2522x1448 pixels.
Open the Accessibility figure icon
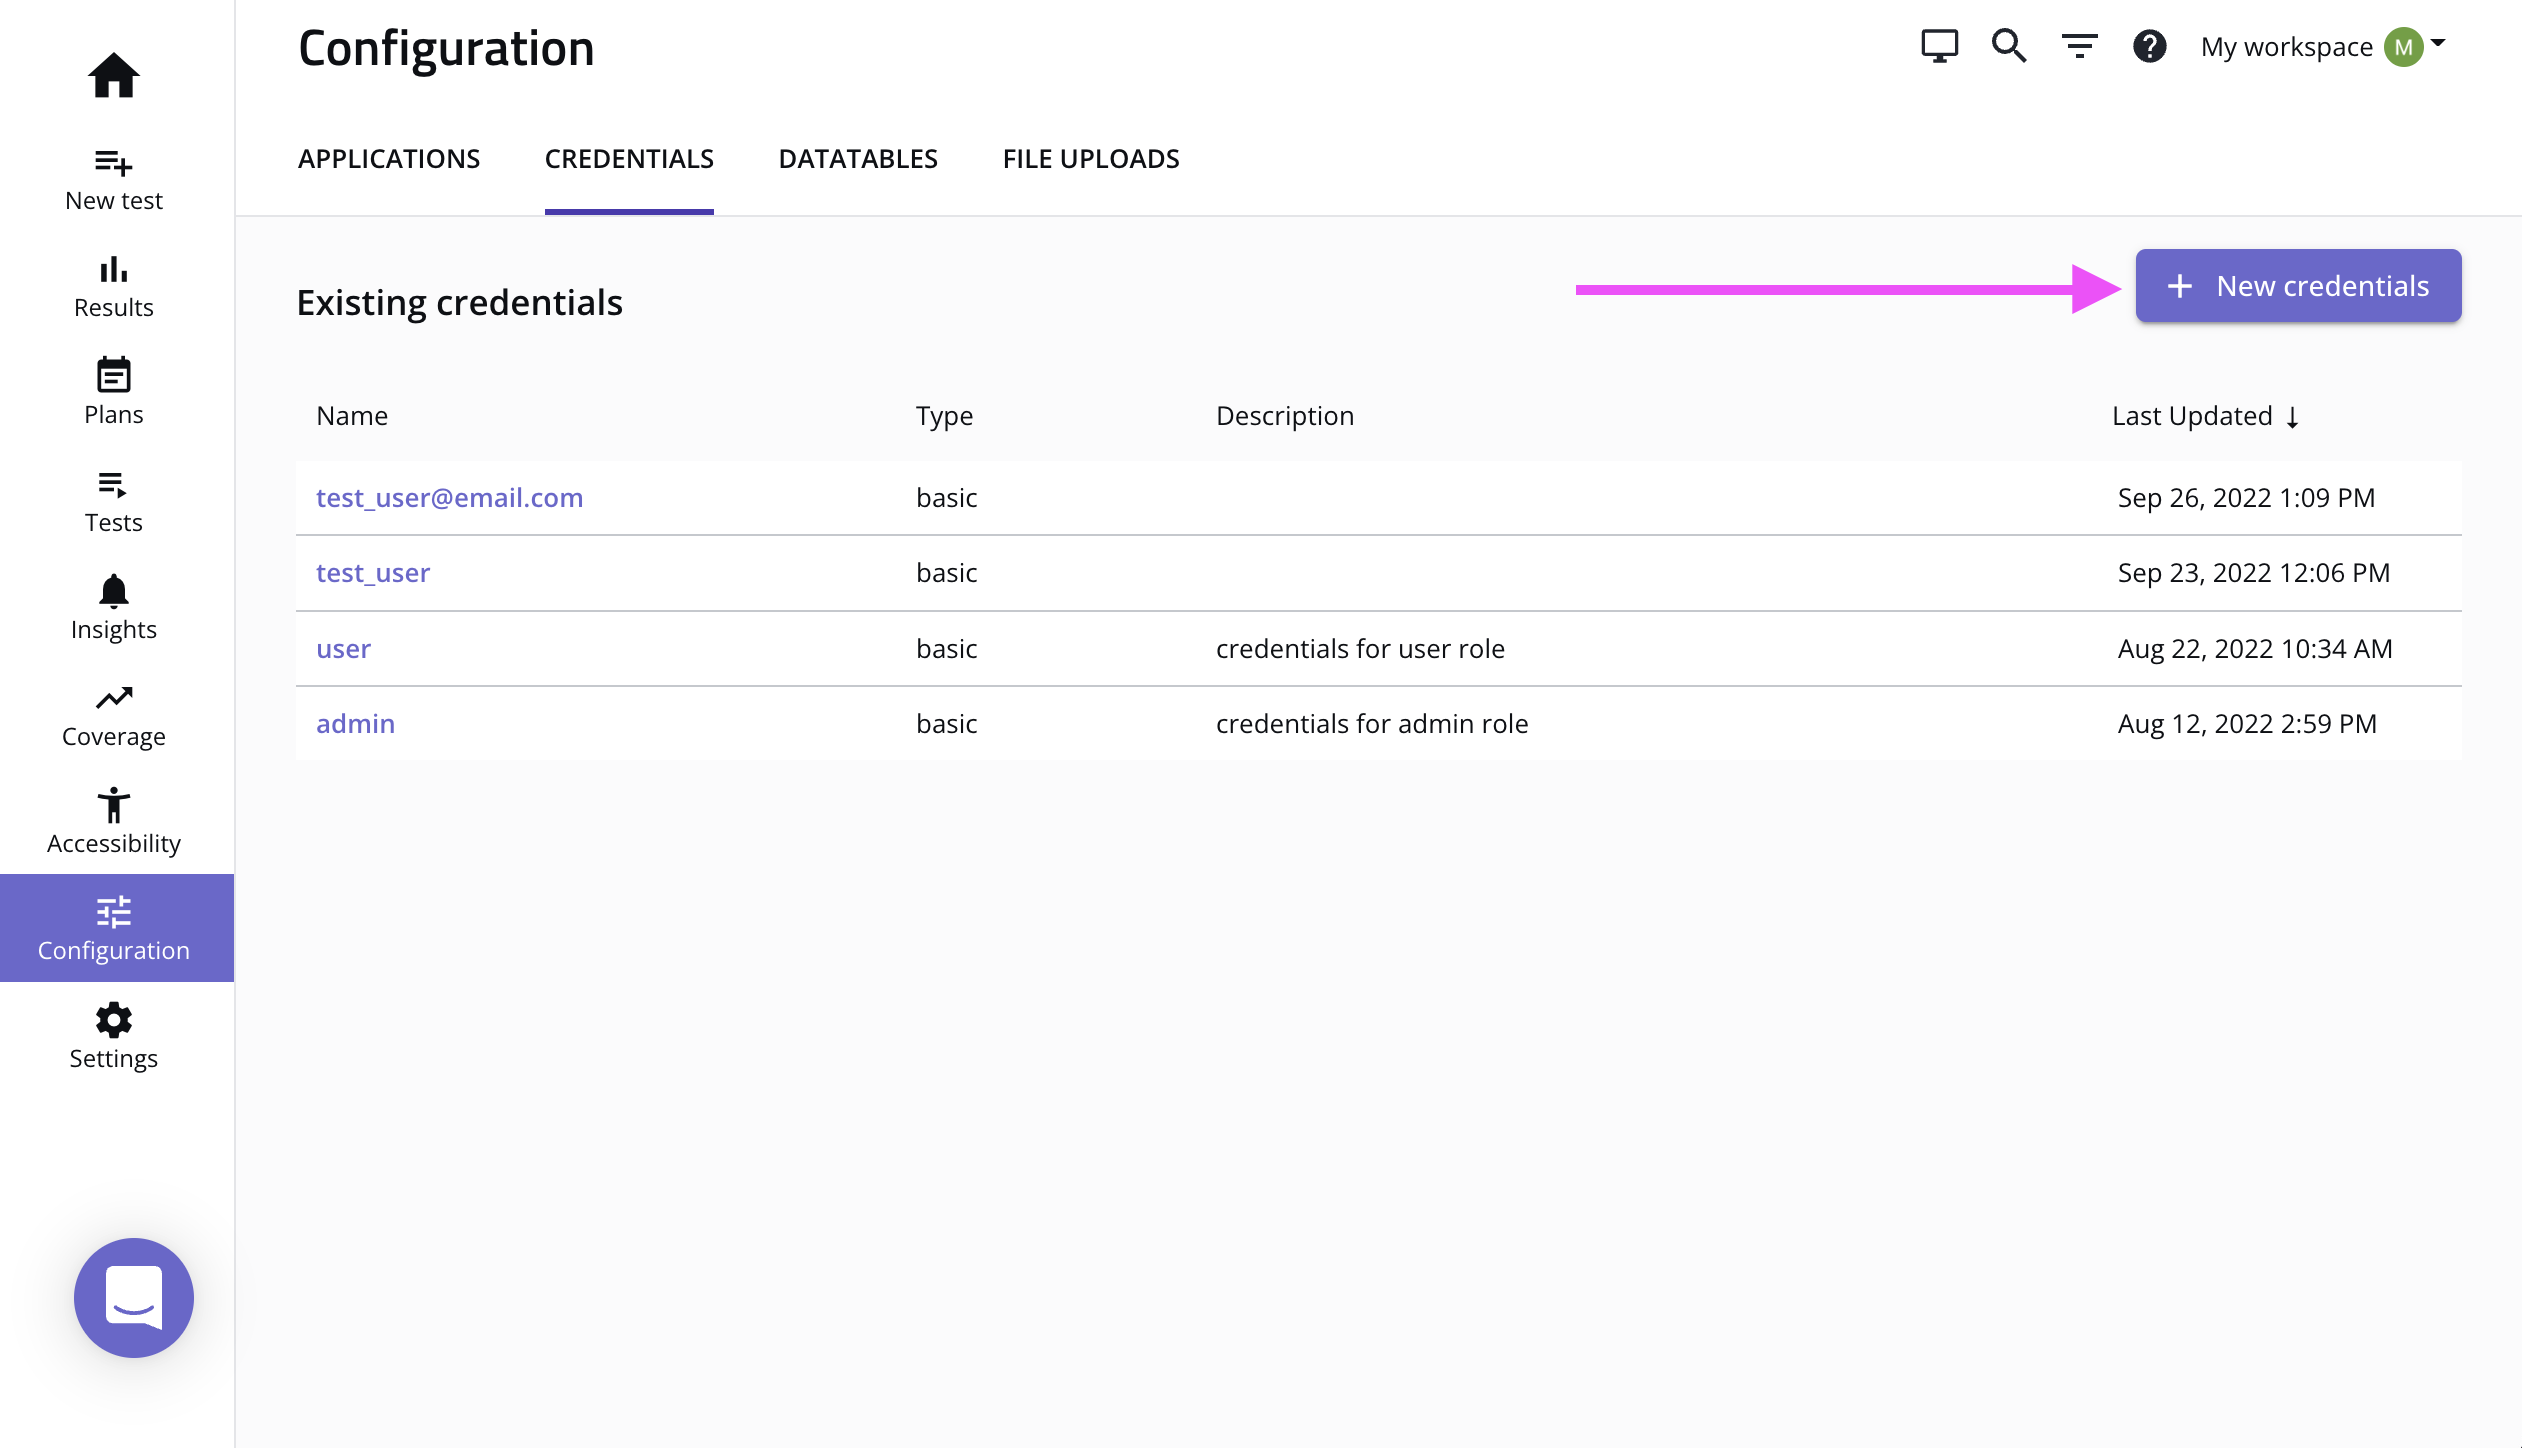tap(113, 805)
